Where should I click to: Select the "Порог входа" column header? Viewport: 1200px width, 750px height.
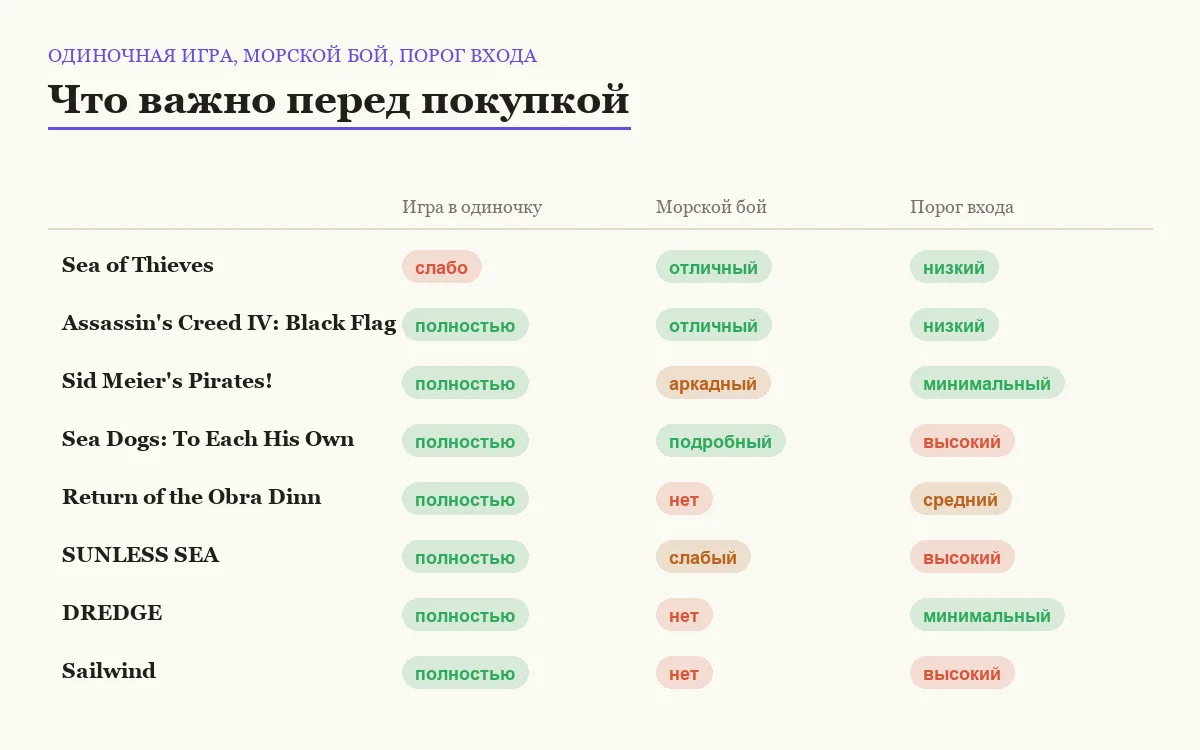[962, 207]
